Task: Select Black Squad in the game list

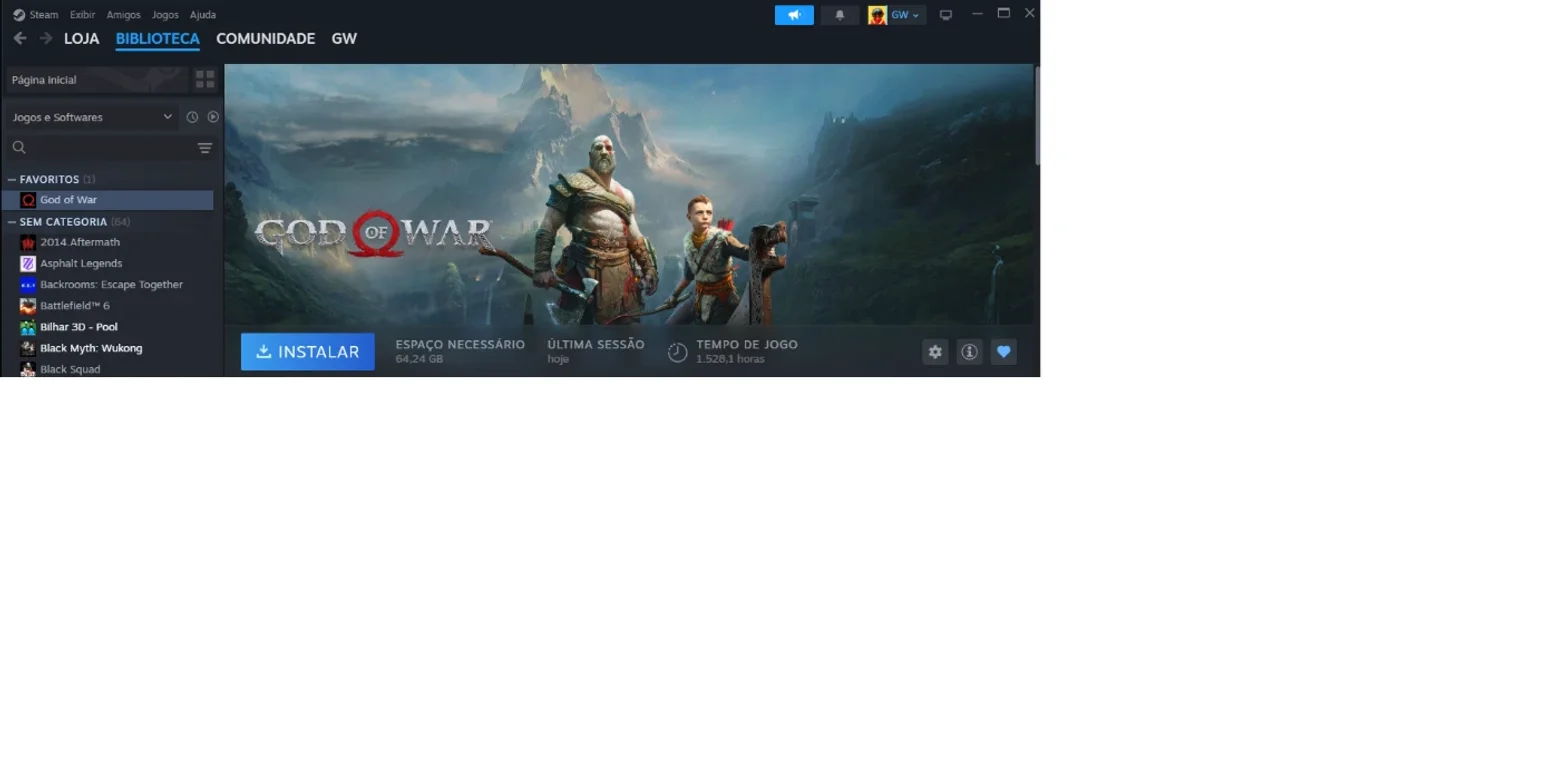Action: coord(108,369)
